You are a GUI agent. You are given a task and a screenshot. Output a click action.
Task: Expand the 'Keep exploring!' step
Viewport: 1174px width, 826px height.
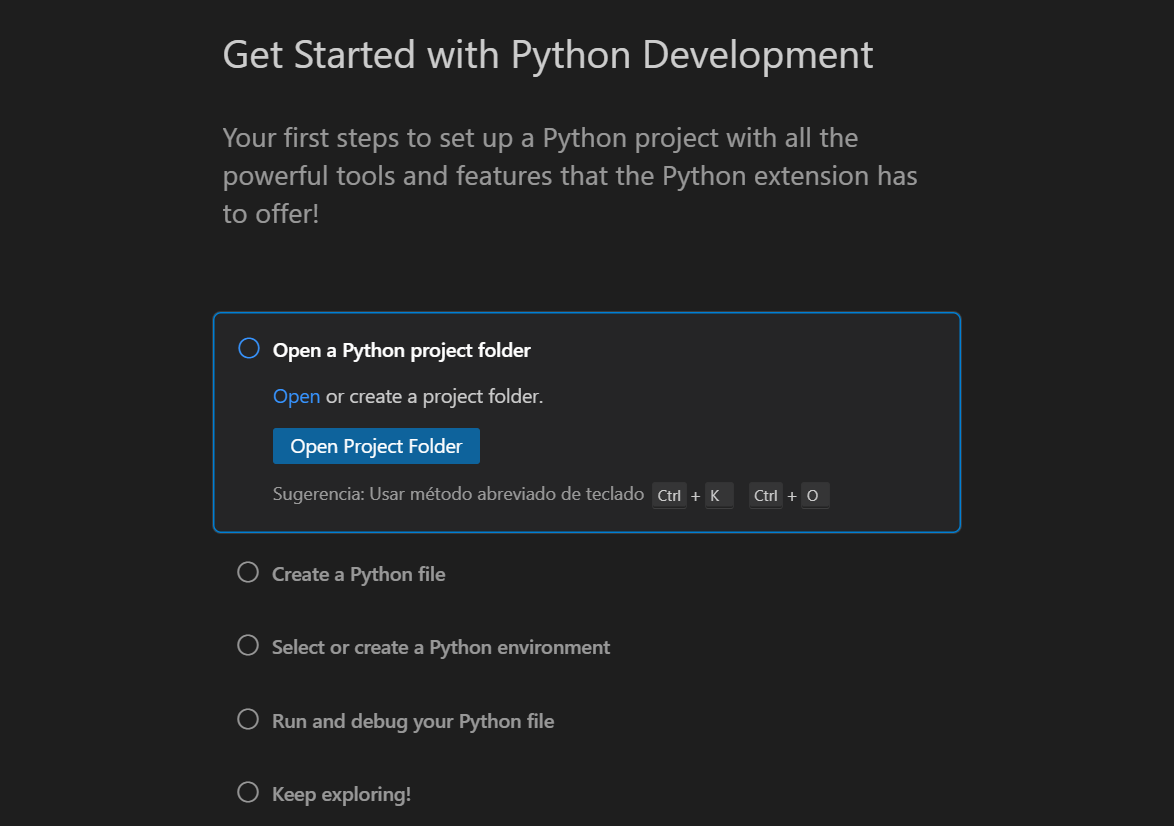coord(341,794)
